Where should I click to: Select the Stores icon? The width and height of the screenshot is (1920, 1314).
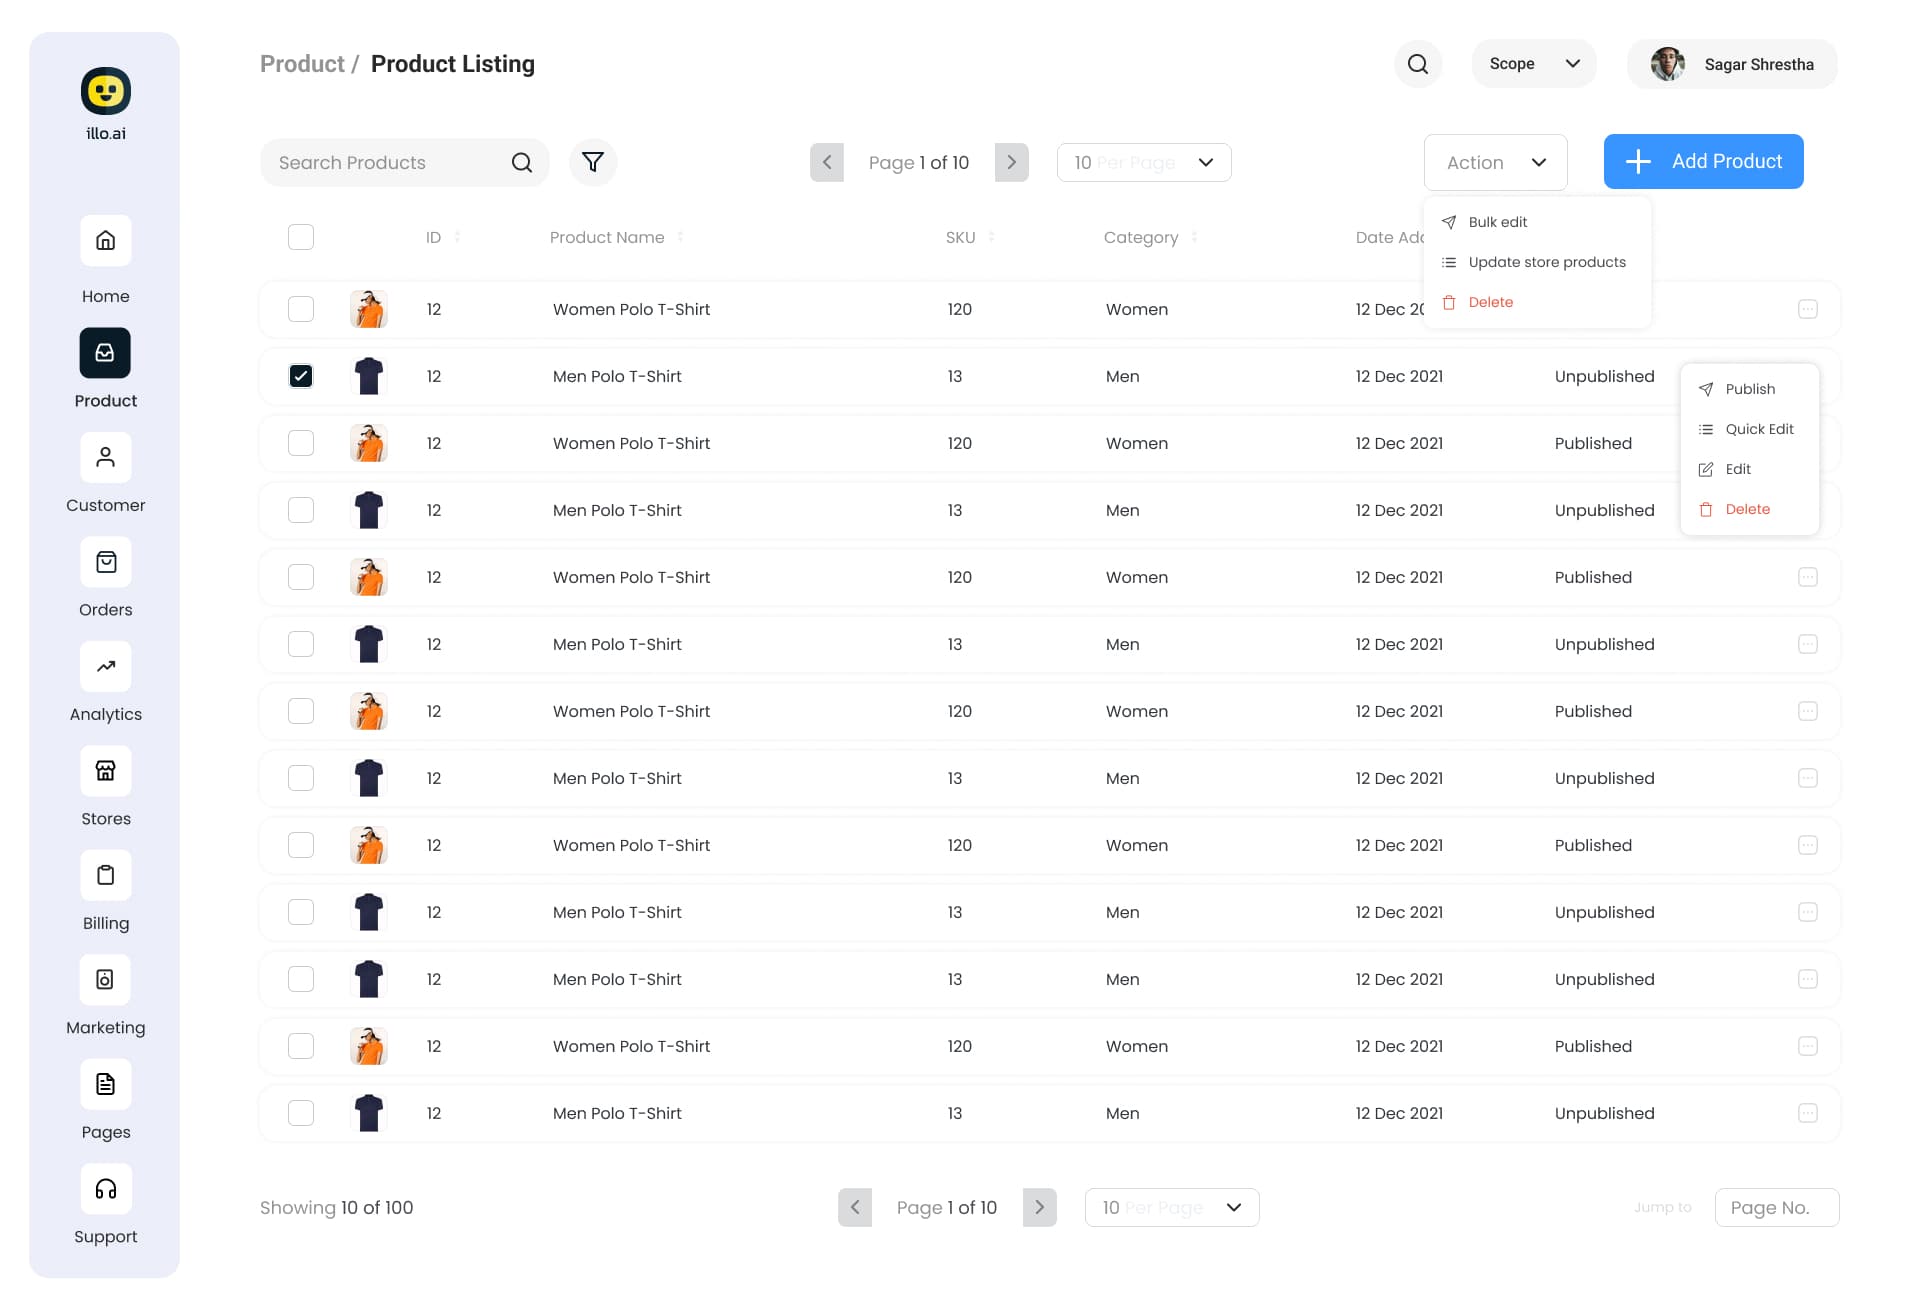point(105,770)
